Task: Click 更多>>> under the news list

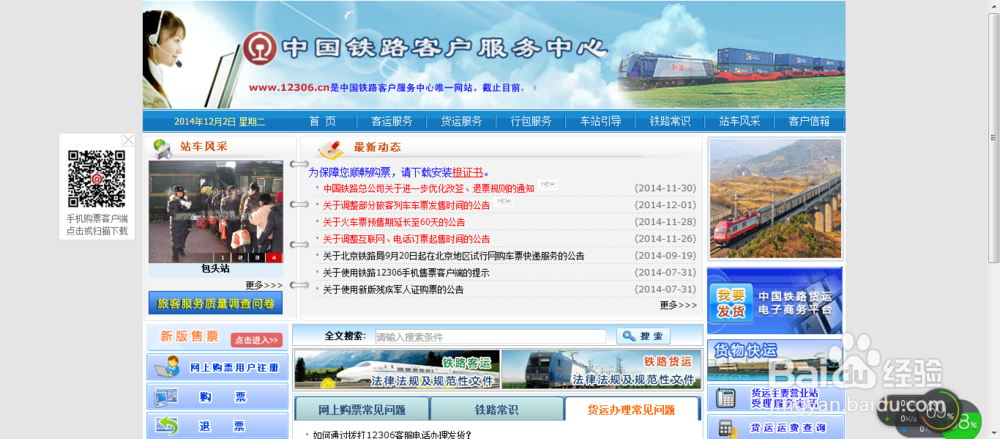Action: pos(679,305)
